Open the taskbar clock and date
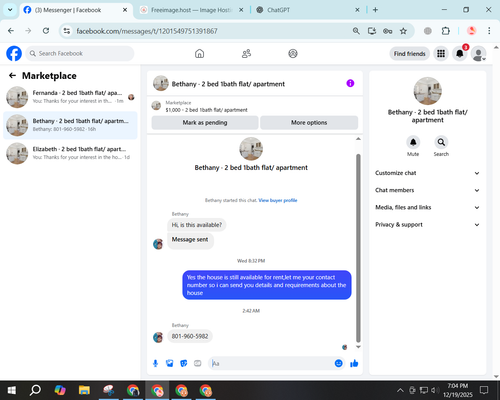The width and height of the screenshot is (500, 400). click(458, 390)
